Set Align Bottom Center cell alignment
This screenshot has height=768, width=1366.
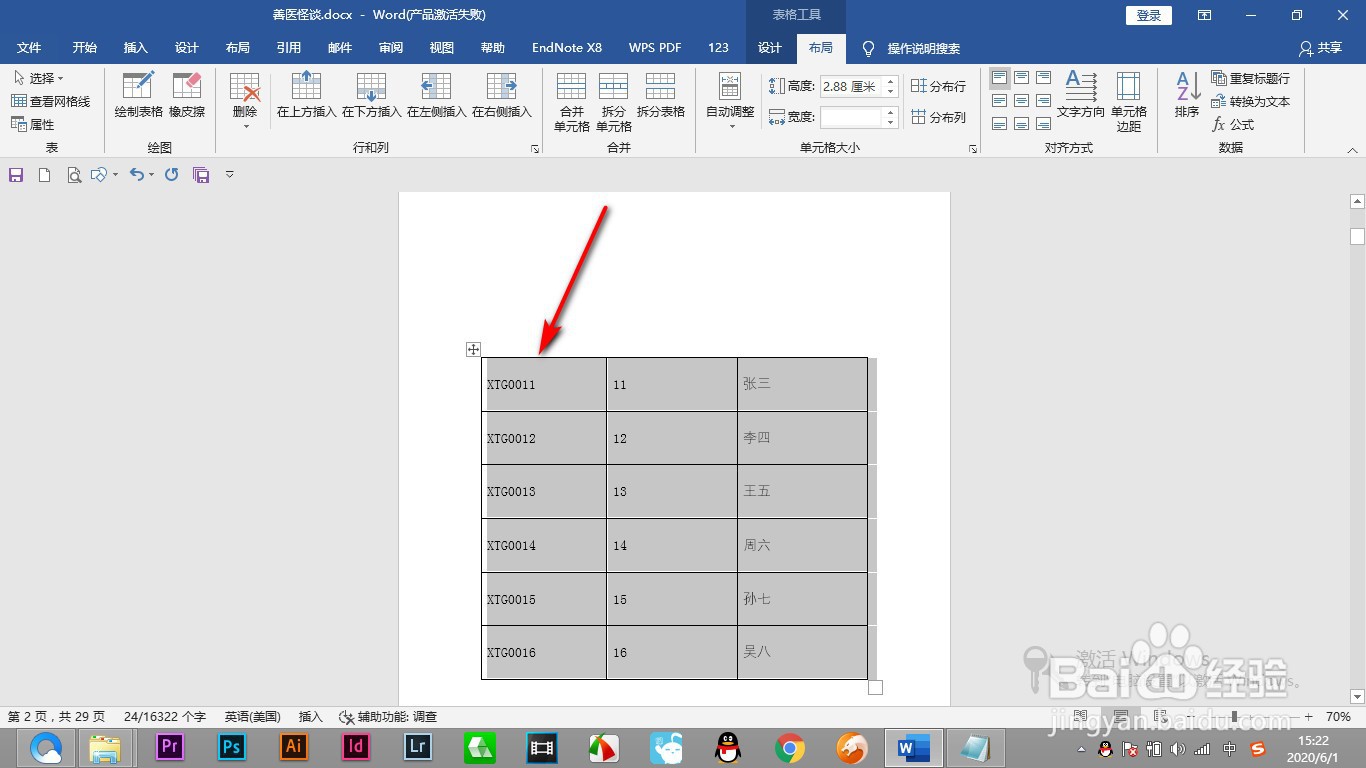(x=1022, y=124)
